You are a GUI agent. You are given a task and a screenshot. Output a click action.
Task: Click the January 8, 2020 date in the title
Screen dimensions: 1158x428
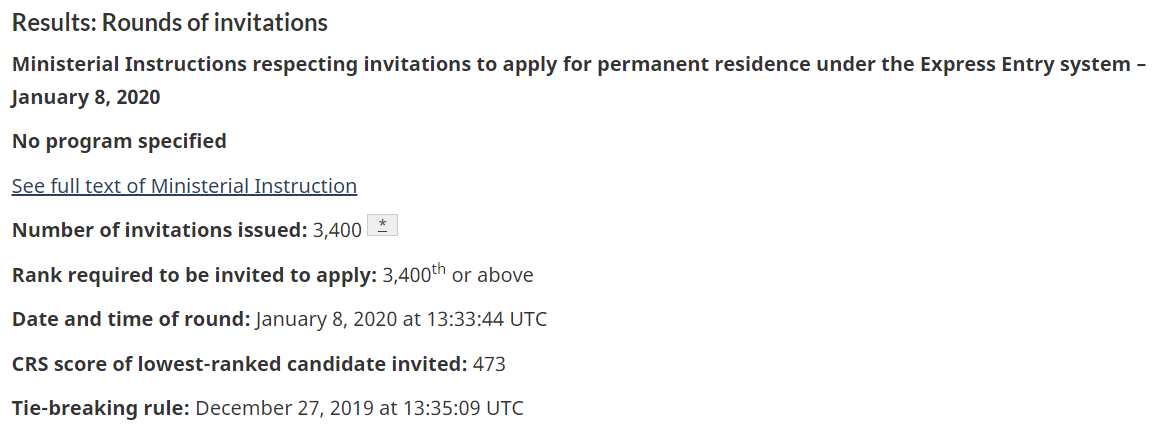[86, 98]
